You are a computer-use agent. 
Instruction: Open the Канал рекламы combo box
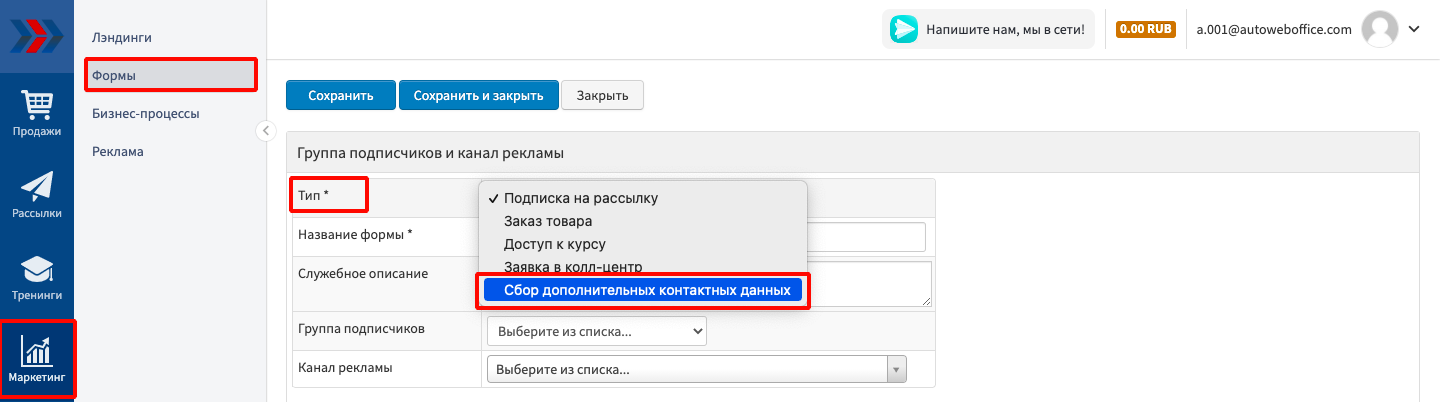696,370
